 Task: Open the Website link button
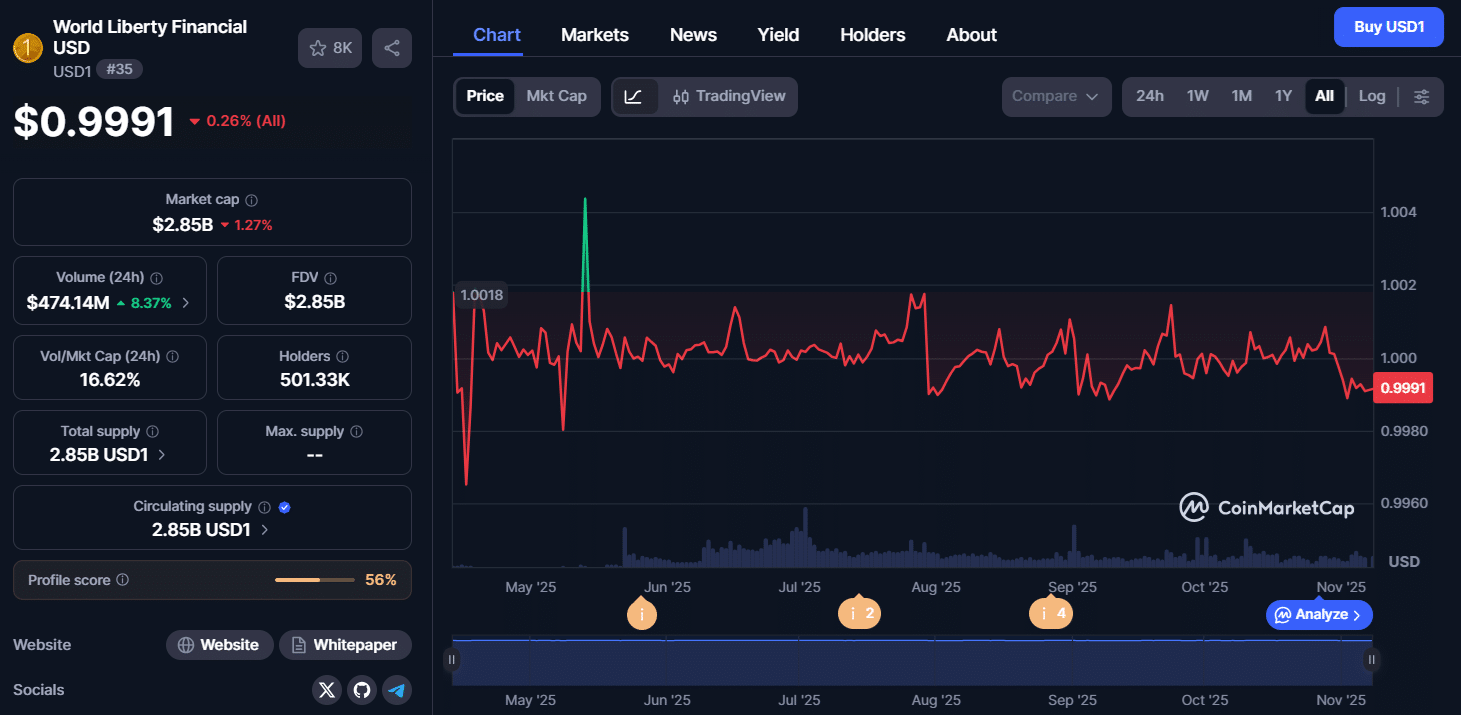(x=219, y=645)
